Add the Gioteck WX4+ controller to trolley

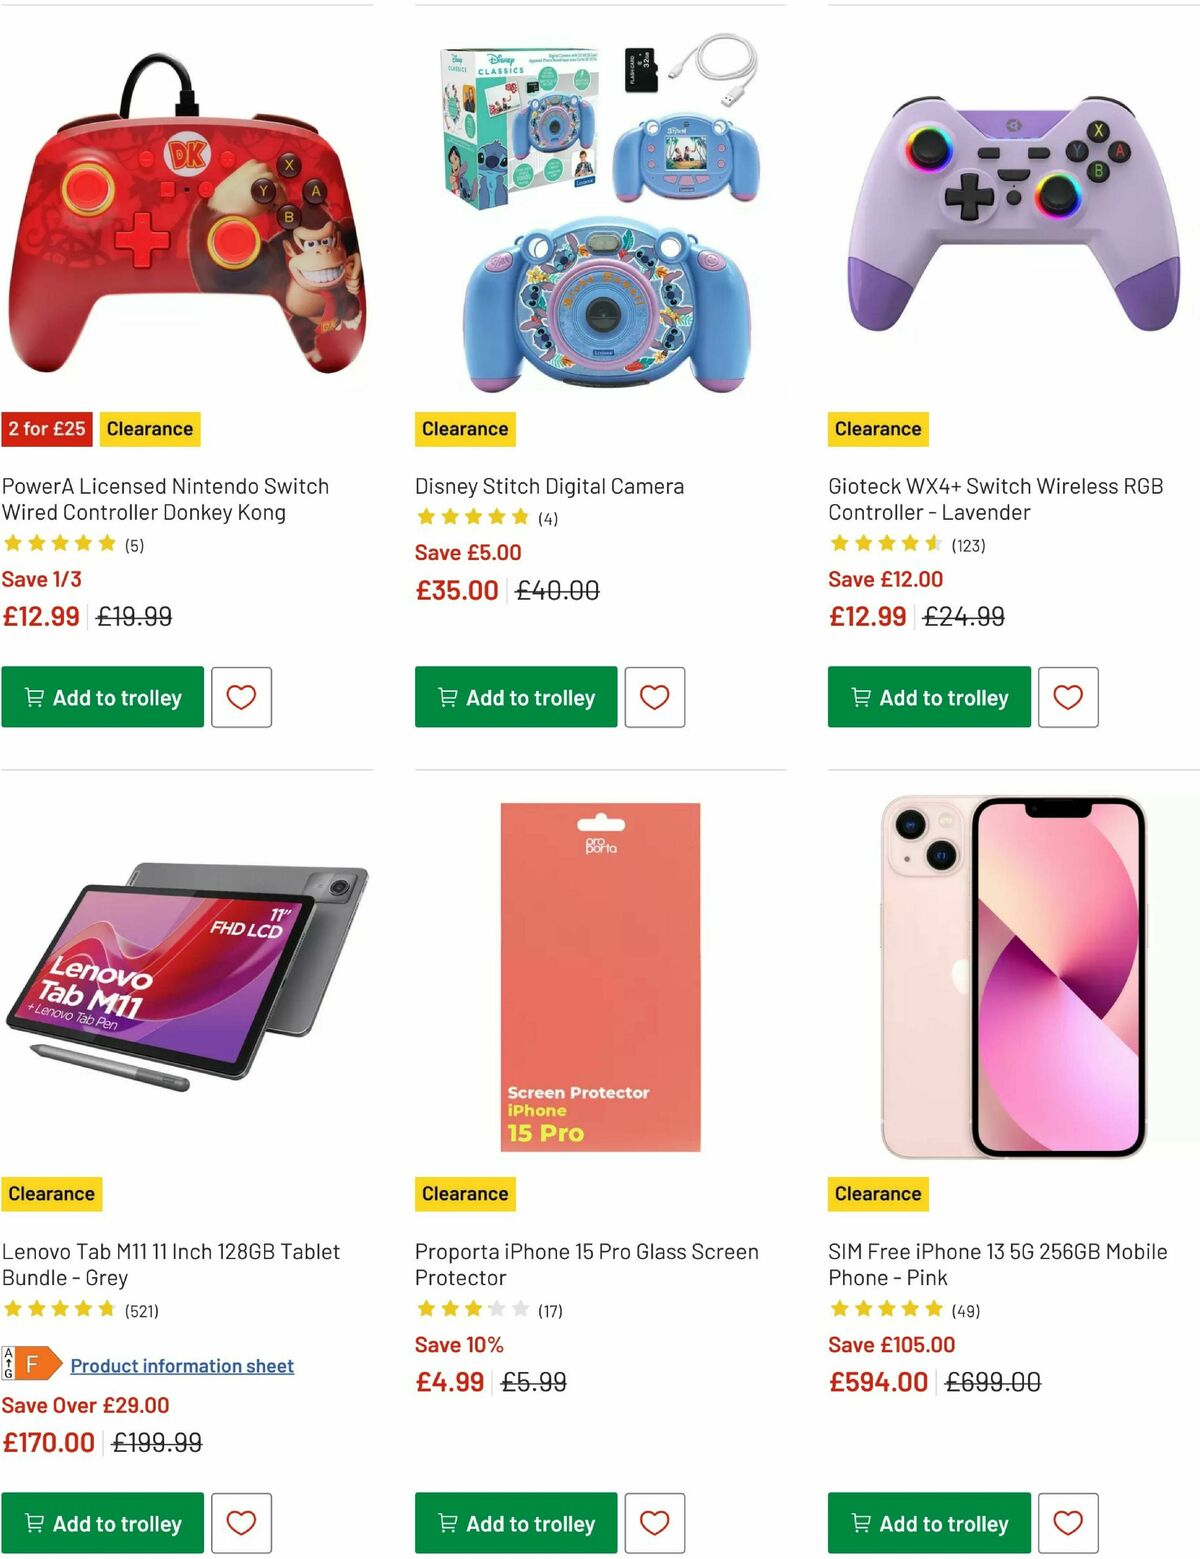(928, 697)
